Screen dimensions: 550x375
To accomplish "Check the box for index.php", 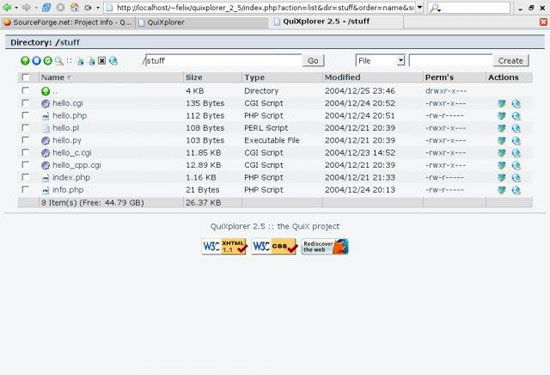I will (x=25, y=177).
